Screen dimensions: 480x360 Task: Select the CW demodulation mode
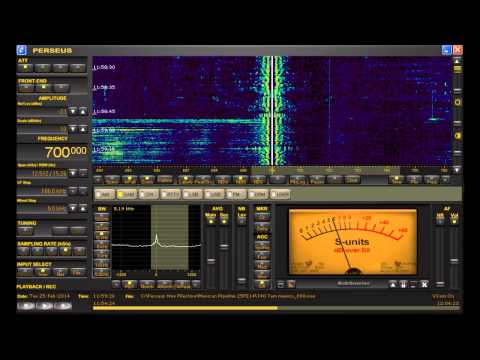point(149,194)
